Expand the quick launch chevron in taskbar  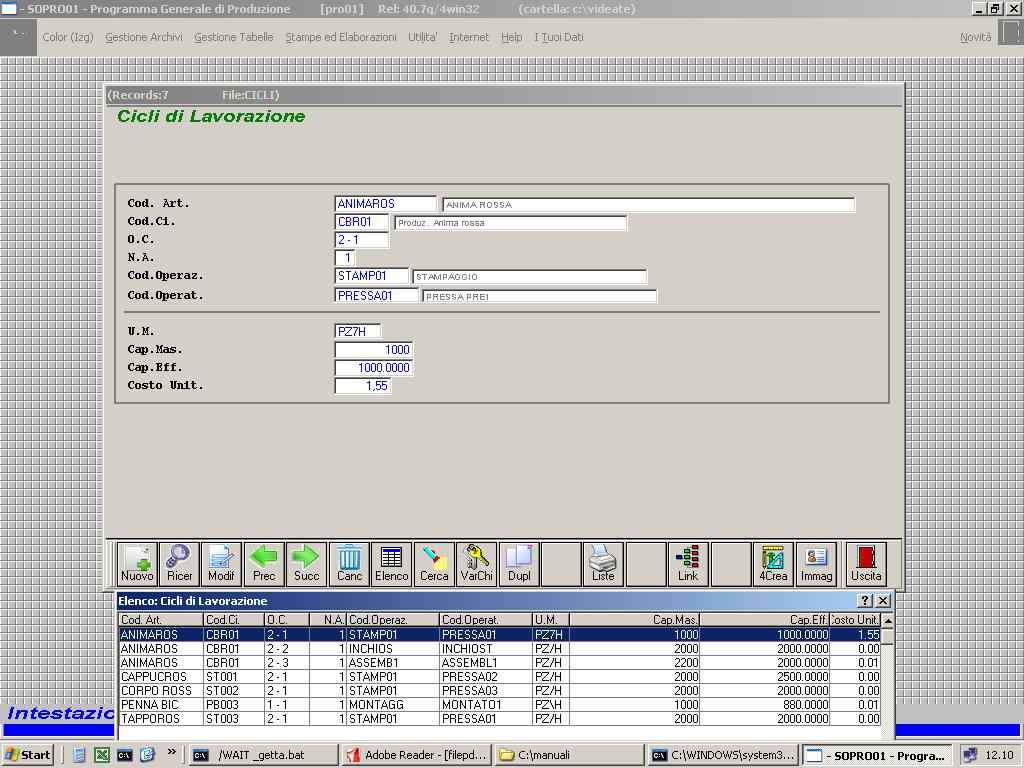pos(172,752)
